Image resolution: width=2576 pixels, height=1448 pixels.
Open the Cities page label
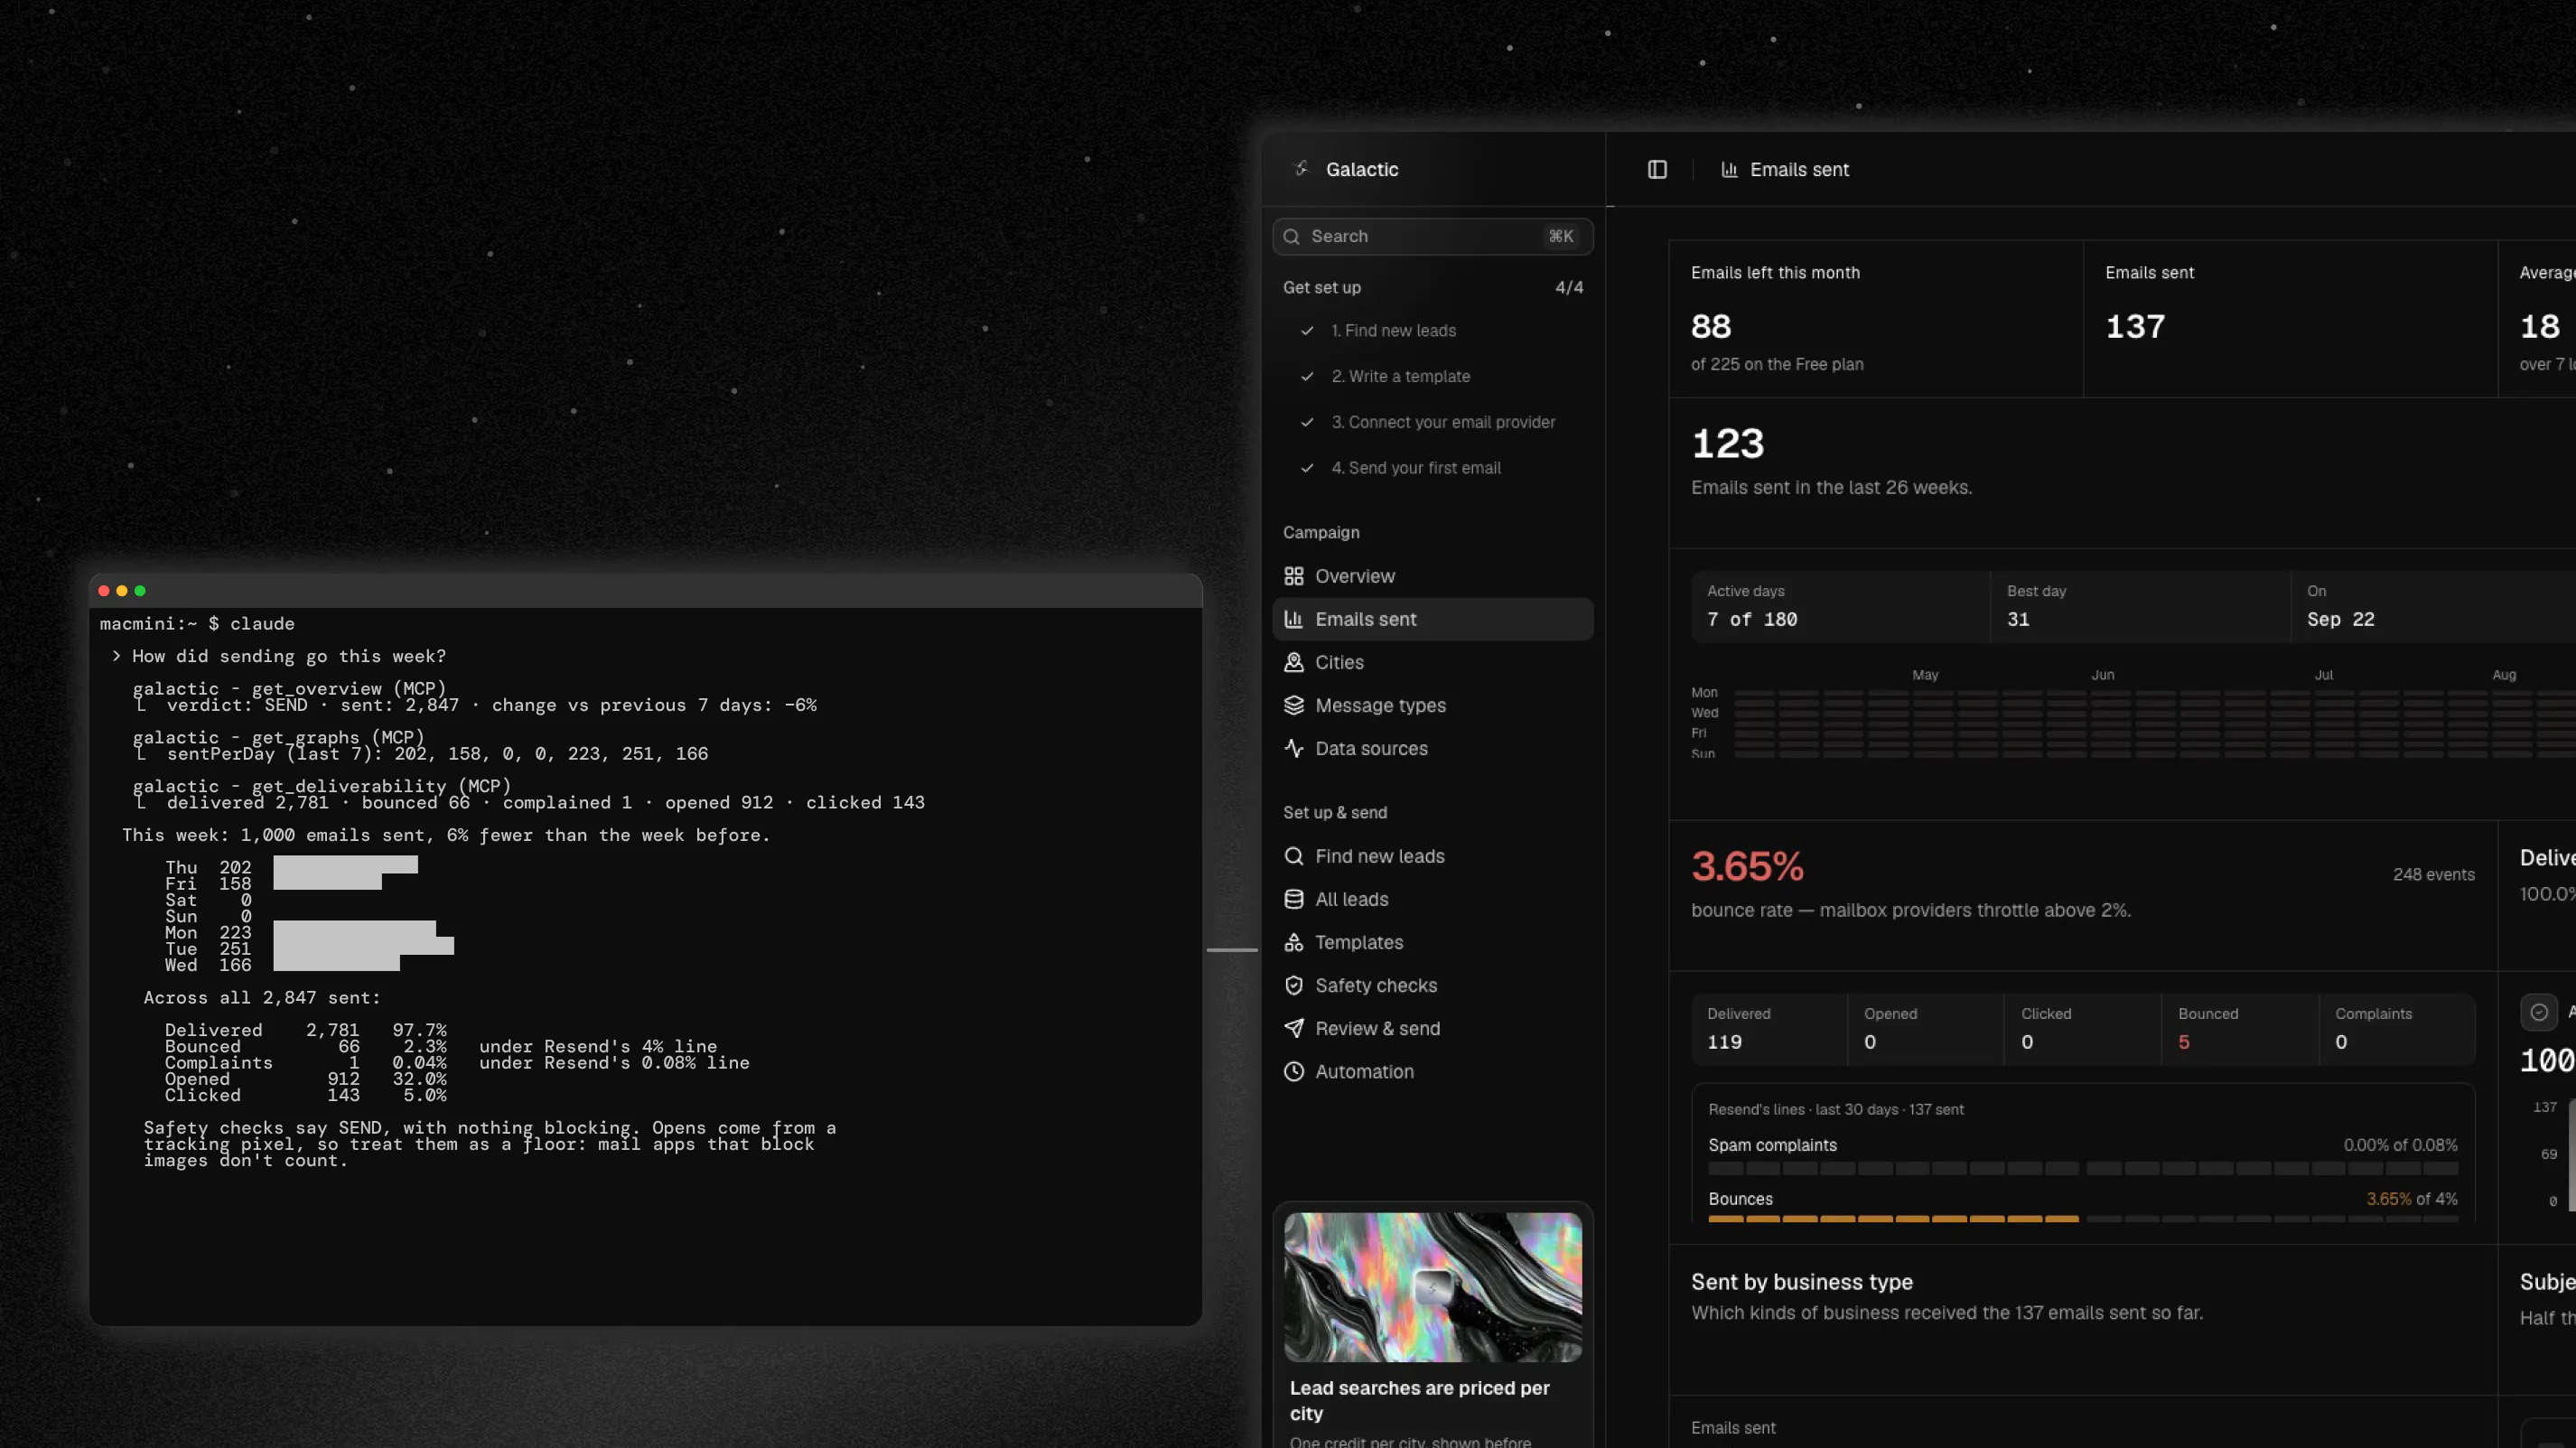click(x=1339, y=662)
